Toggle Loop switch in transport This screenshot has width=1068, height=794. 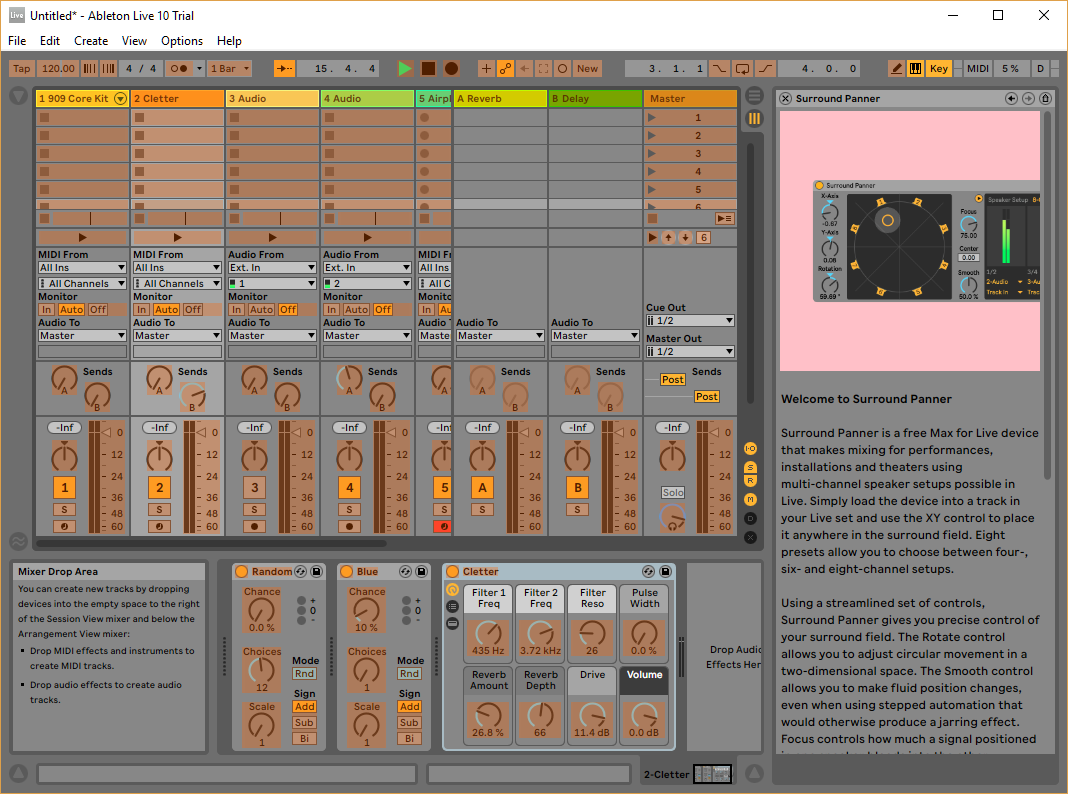[742, 68]
